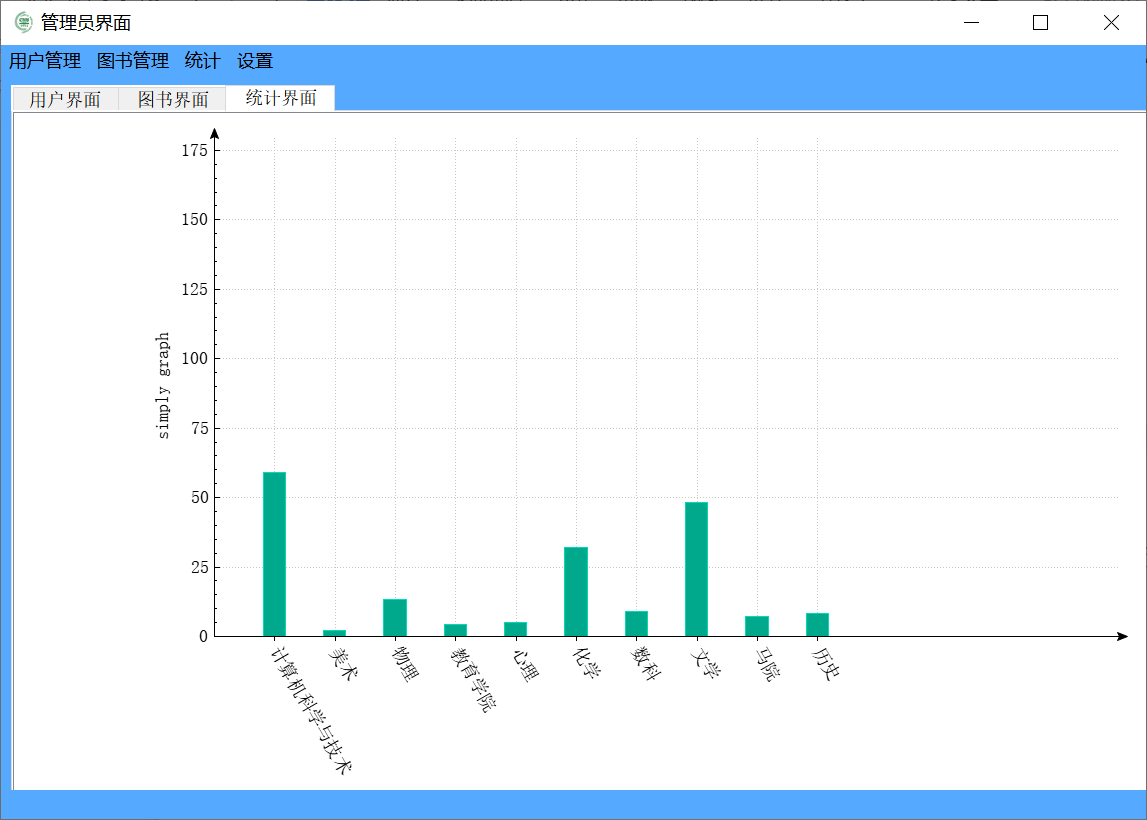Click the 数科 axis label
The image size is (1147, 820).
pos(646,663)
